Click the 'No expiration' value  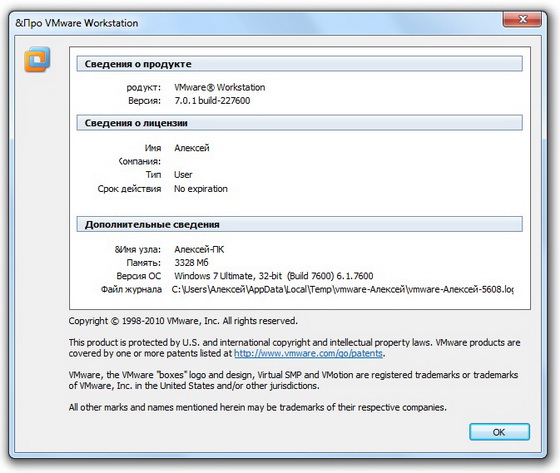[201, 189]
